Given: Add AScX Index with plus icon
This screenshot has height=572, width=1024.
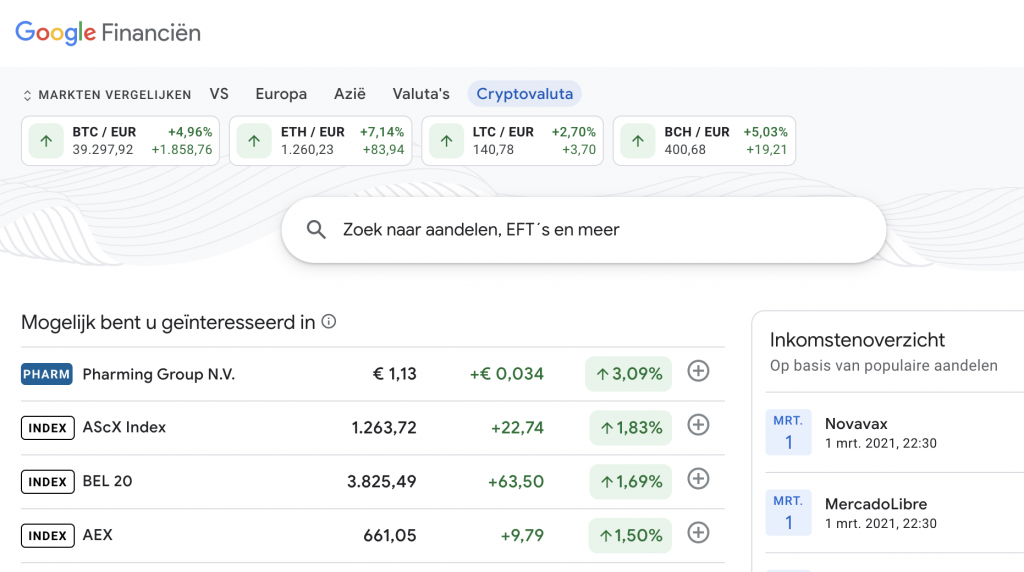Looking at the screenshot, I should click(x=698, y=425).
